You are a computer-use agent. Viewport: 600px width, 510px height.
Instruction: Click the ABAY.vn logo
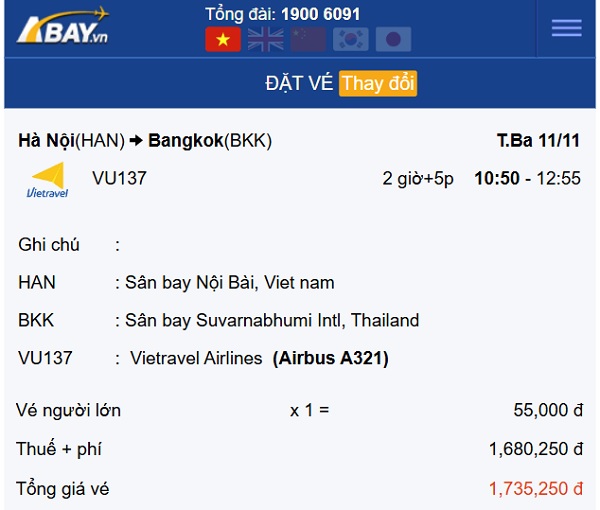click(62, 28)
